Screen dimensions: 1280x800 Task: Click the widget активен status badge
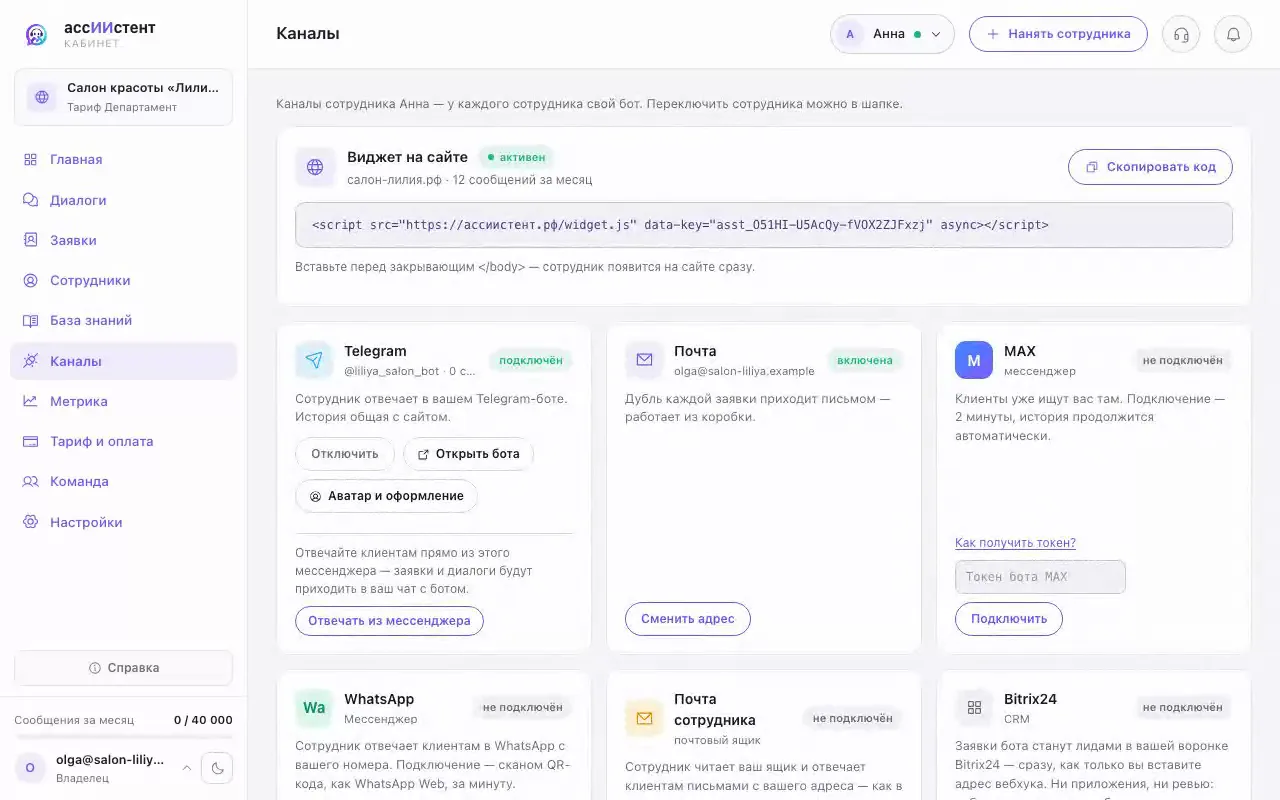516,157
